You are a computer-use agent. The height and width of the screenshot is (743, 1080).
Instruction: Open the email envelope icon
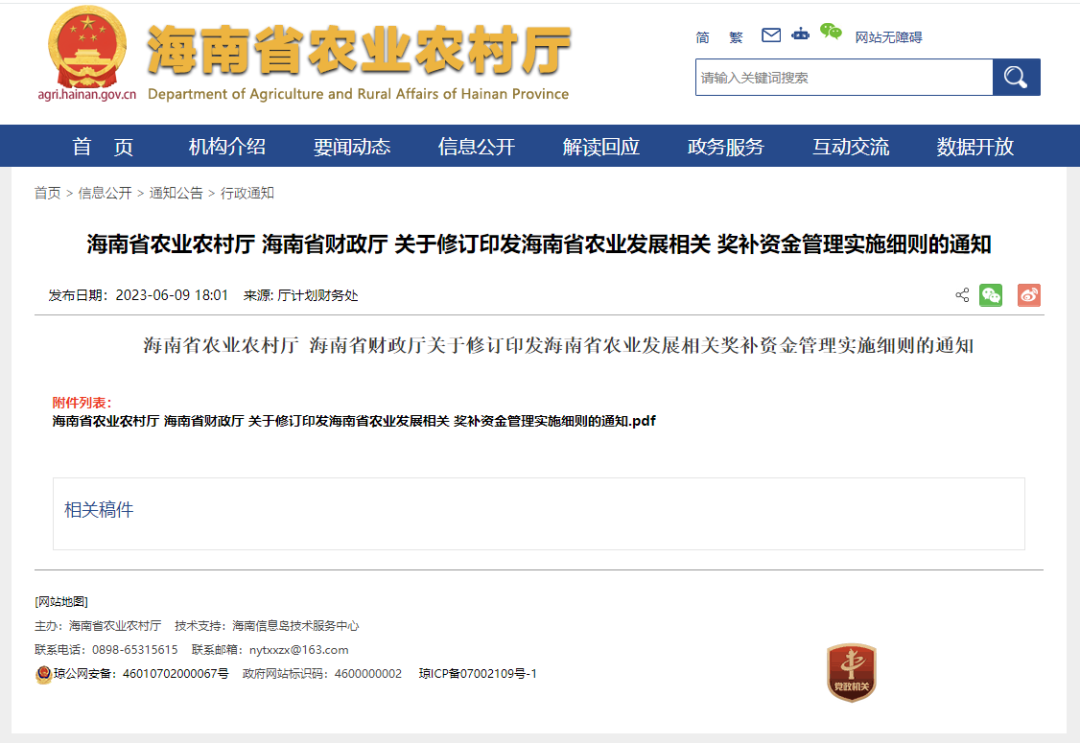[771, 35]
